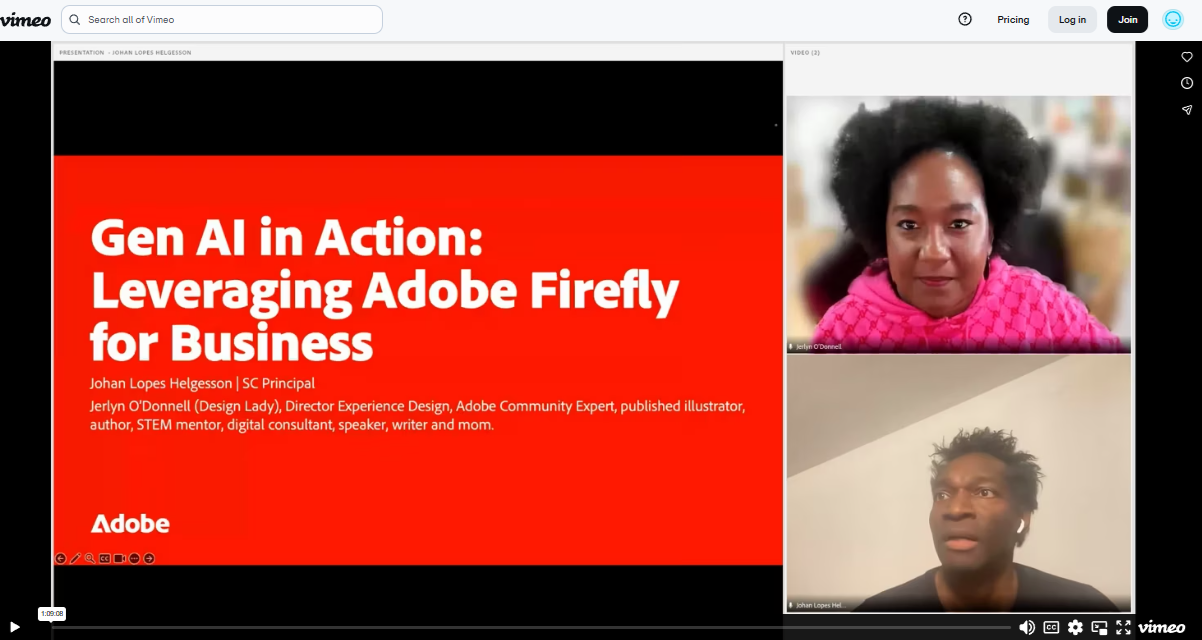Viewport: 1202px width, 640px height.
Task: Click the Vimeo logo in top left
Action: click(x=26, y=19)
